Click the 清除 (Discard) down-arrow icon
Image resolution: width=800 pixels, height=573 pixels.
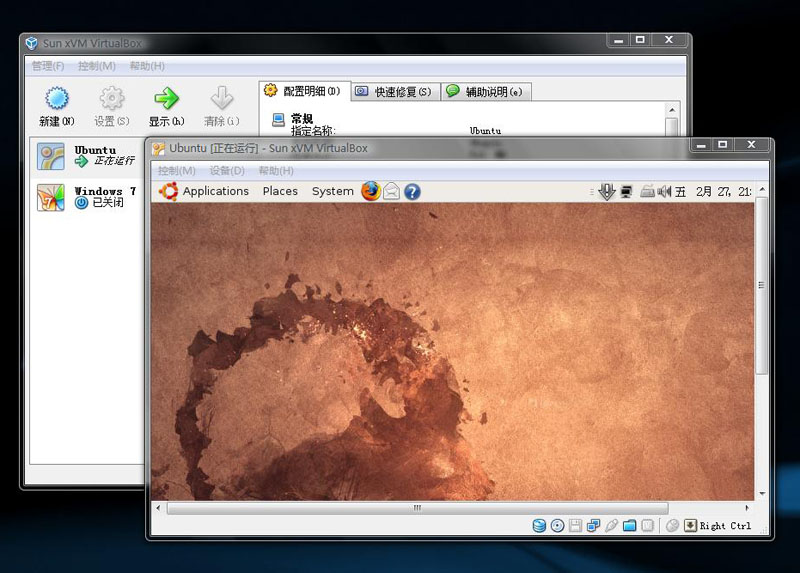pyautogui.click(x=222, y=98)
